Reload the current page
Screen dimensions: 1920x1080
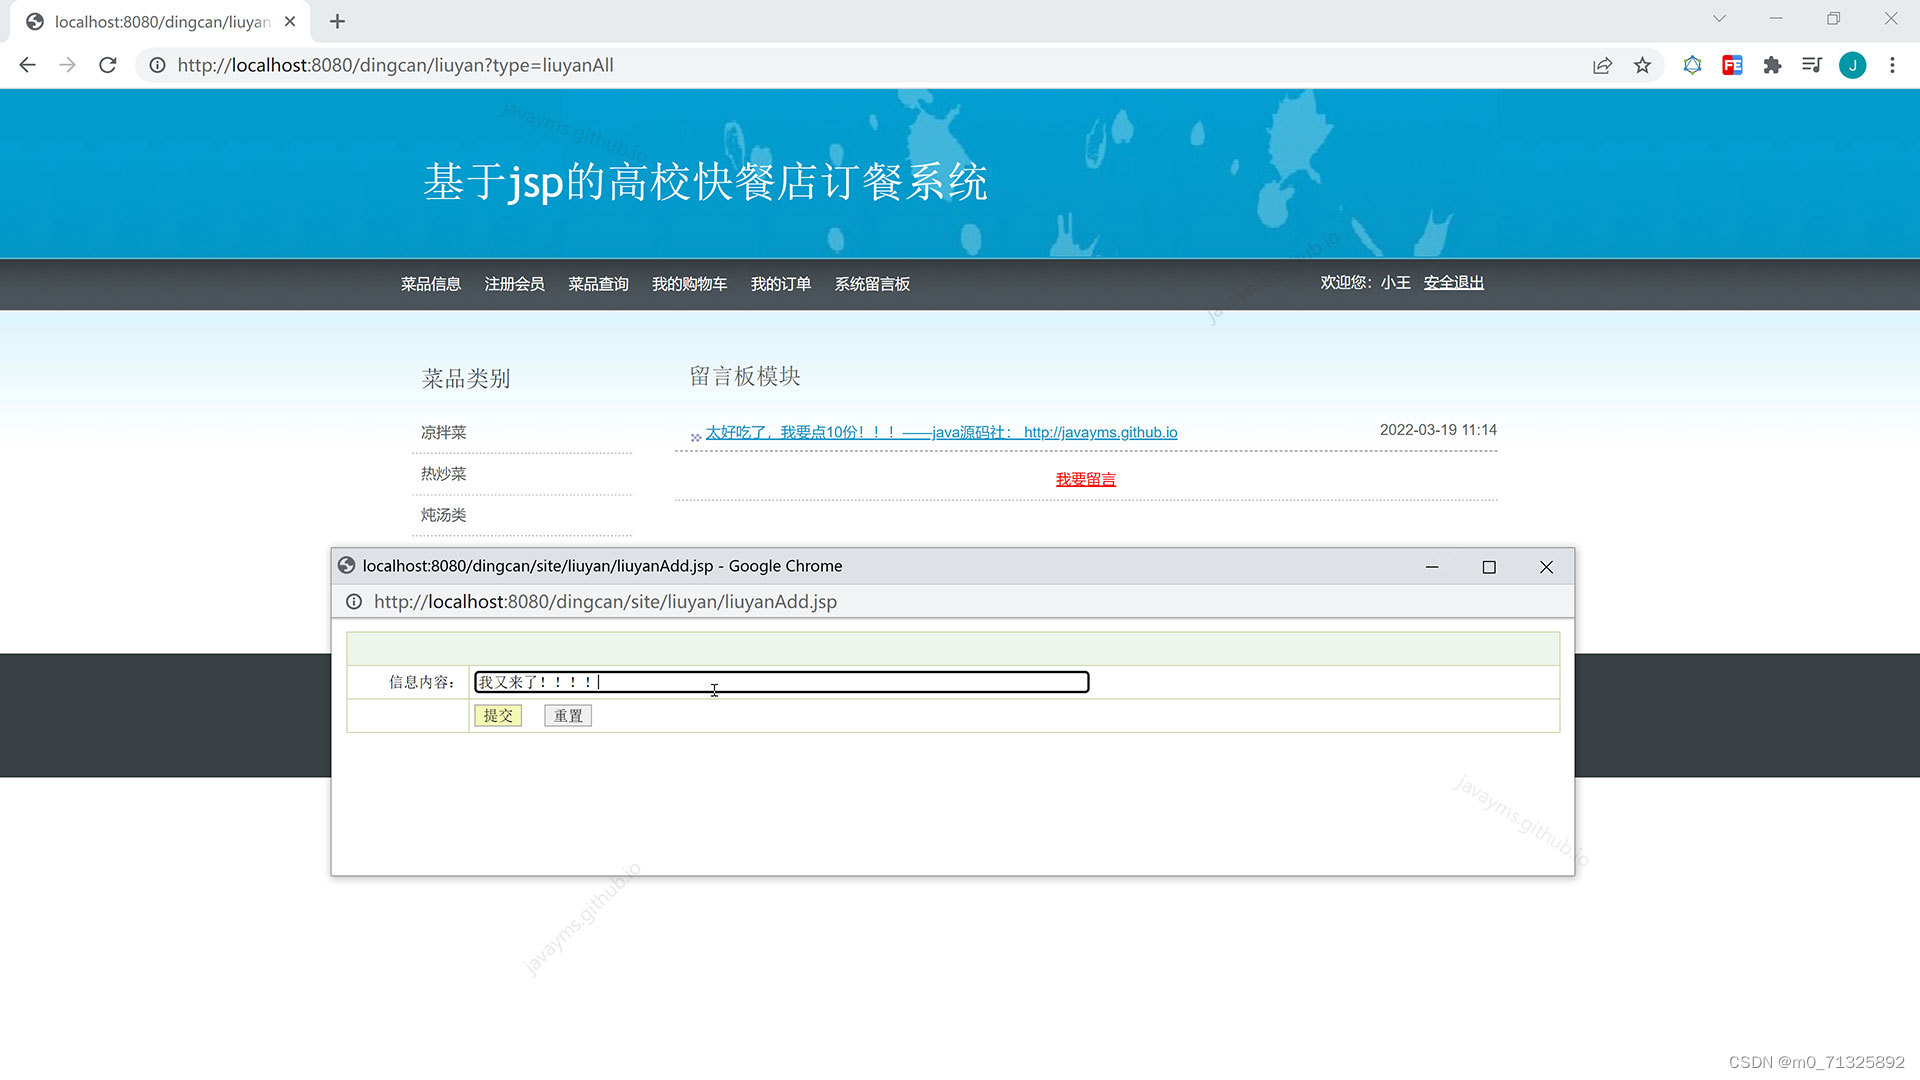point(107,65)
